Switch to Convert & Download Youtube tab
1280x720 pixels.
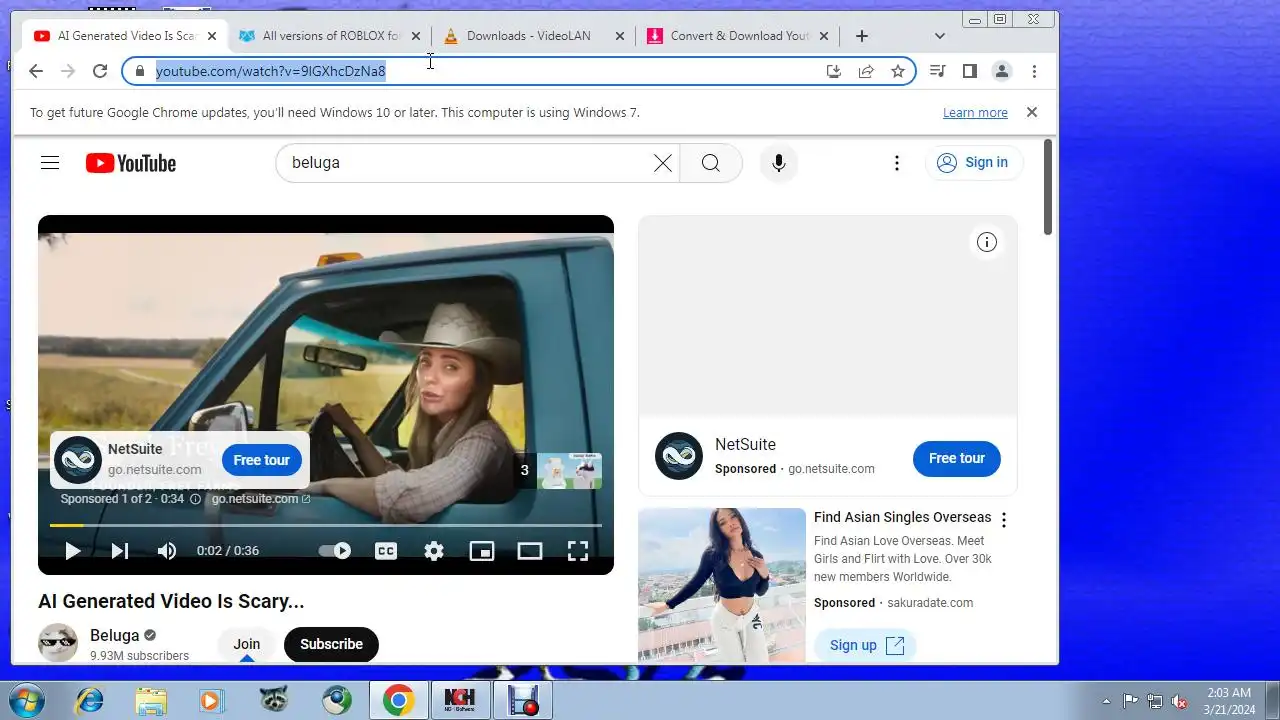pyautogui.click(x=740, y=36)
